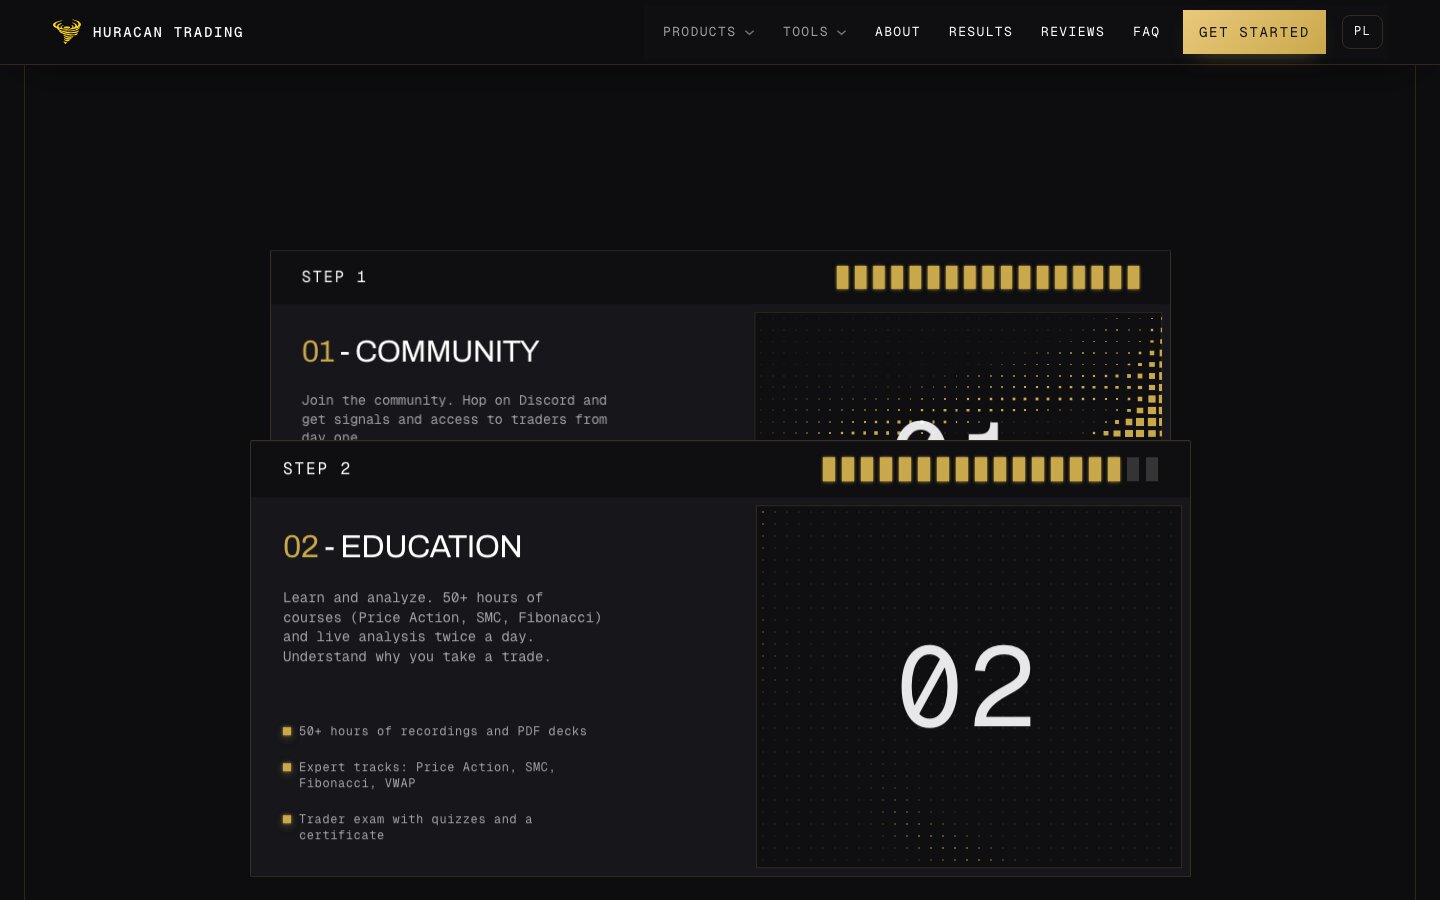Expand the Tools dropdown chevron

(x=842, y=33)
